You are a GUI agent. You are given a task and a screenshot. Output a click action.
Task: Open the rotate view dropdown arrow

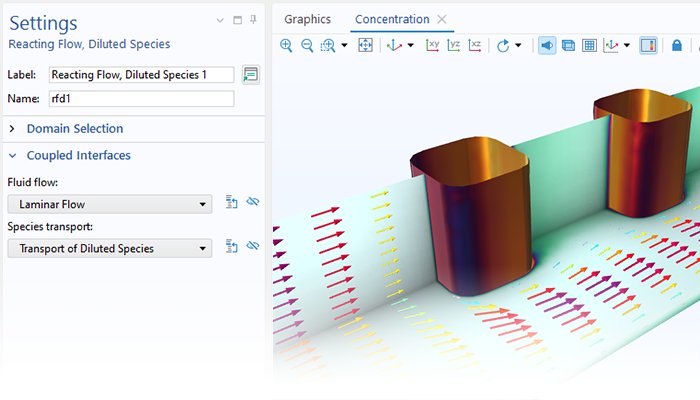pyautogui.click(x=518, y=45)
